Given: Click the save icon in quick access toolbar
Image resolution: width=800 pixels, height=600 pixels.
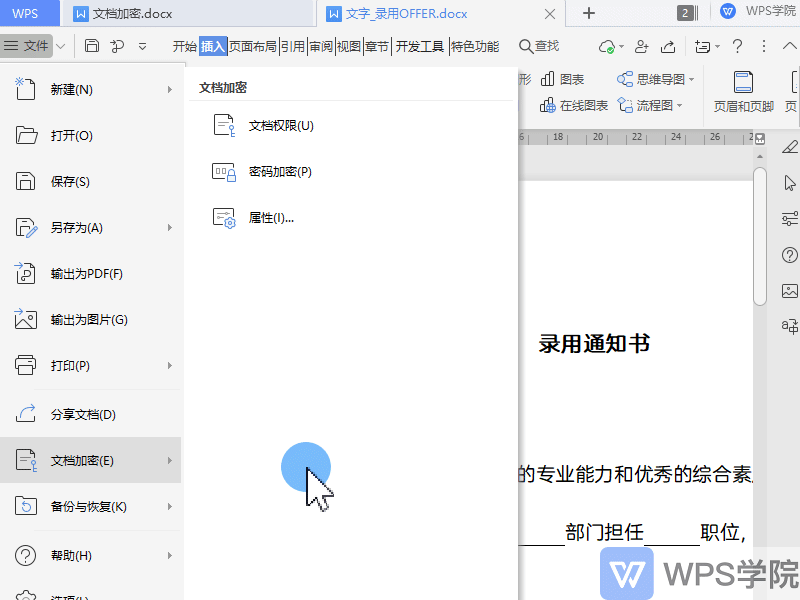Looking at the screenshot, I should pyautogui.click(x=92, y=46).
